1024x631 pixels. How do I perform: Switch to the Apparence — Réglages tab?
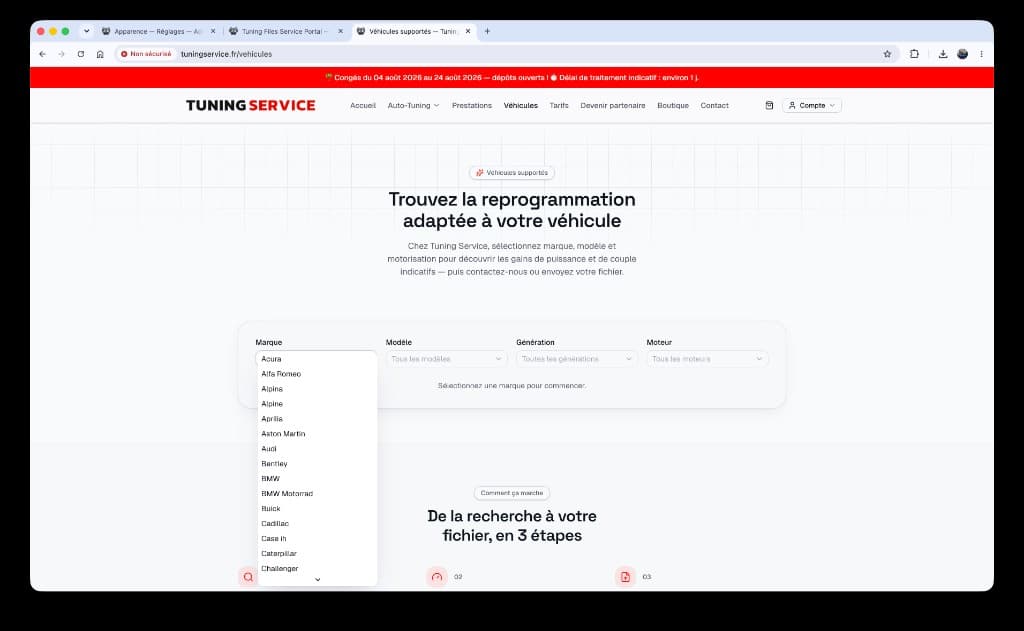[158, 31]
